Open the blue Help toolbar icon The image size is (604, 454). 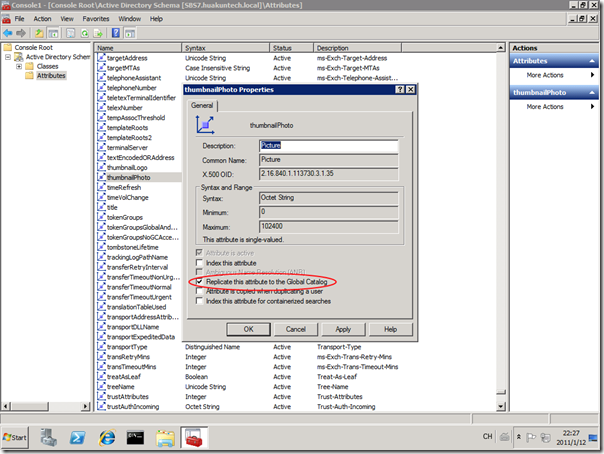(x=116, y=33)
